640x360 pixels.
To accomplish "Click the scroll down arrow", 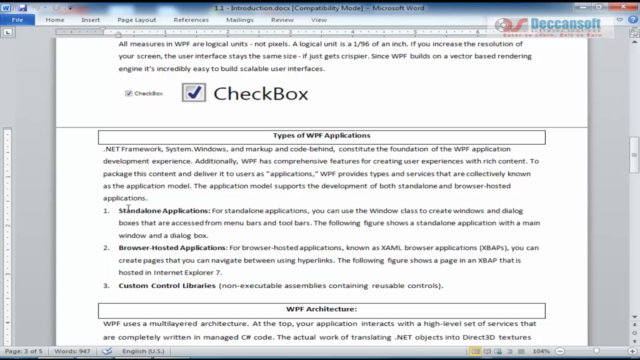I will point(634,317).
